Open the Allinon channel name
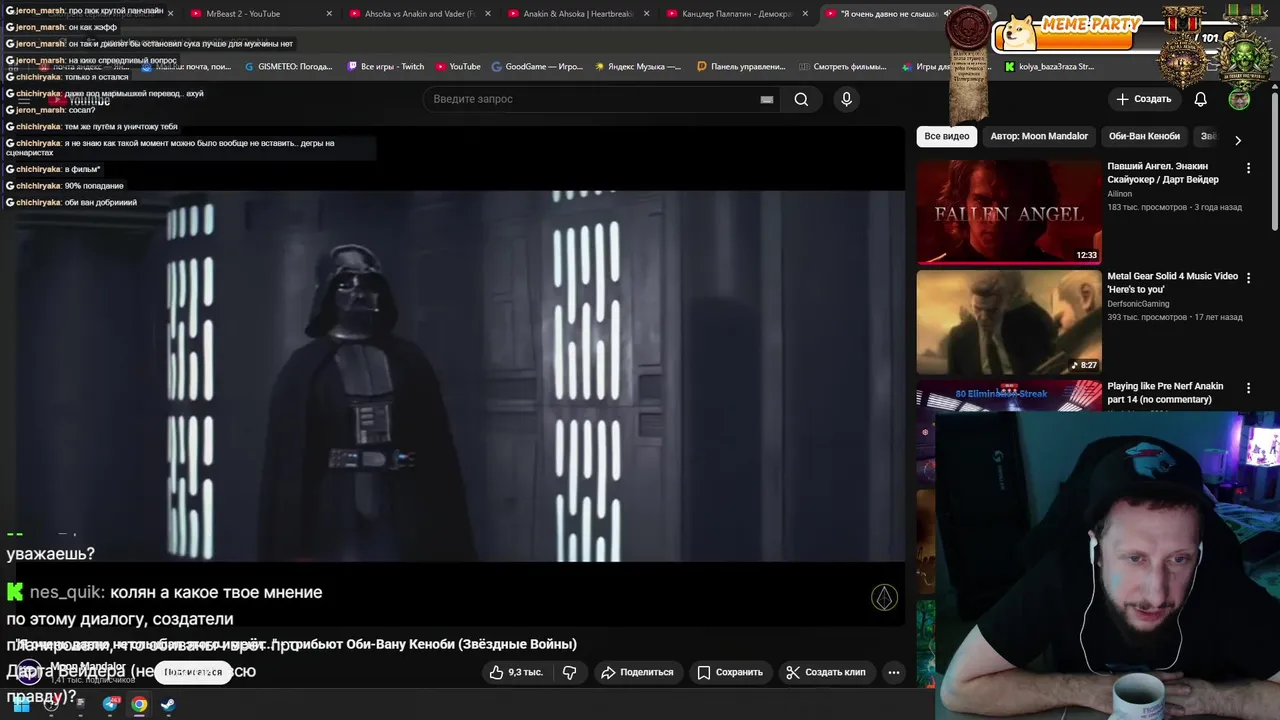The height and width of the screenshot is (720, 1280). (x=1120, y=194)
